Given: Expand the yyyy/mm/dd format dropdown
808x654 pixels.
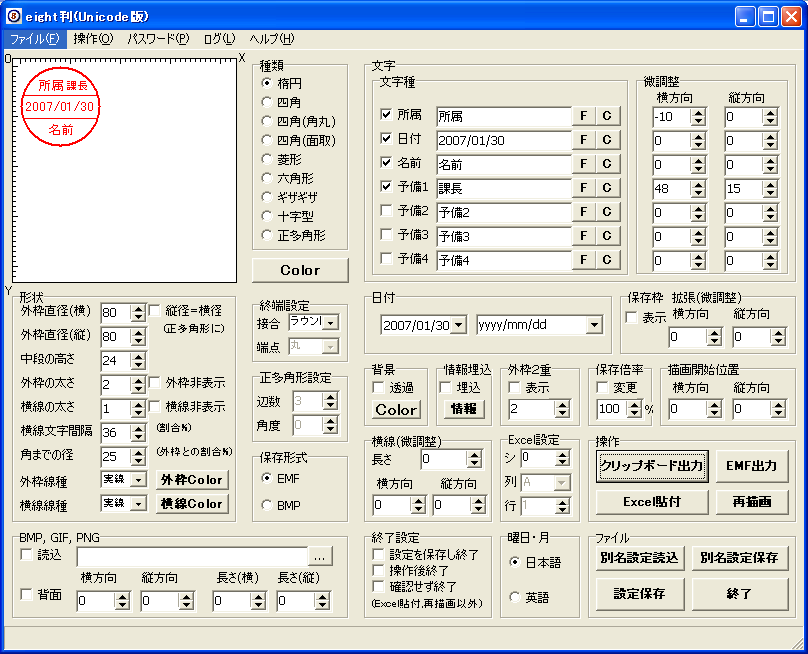Looking at the screenshot, I should [x=594, y=325].
